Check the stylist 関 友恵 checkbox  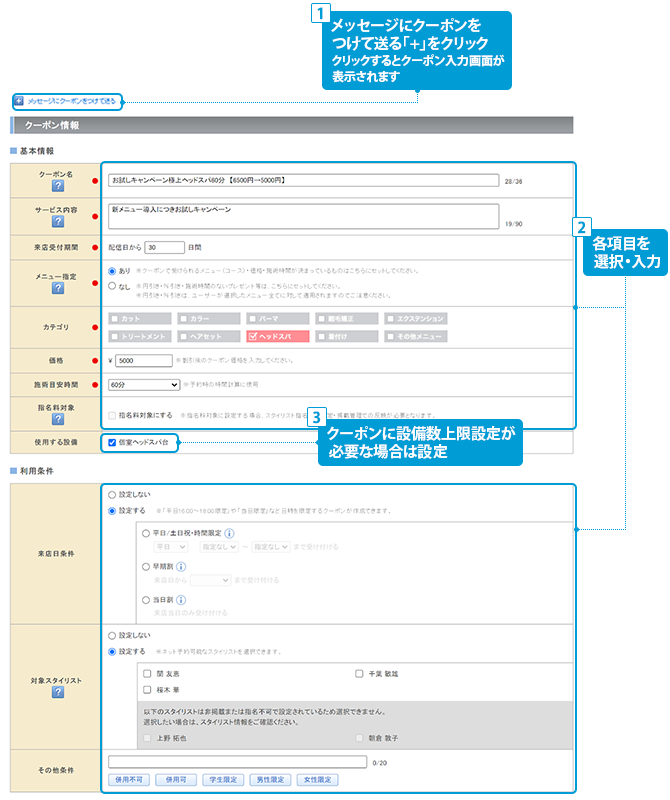click(148, 674)
